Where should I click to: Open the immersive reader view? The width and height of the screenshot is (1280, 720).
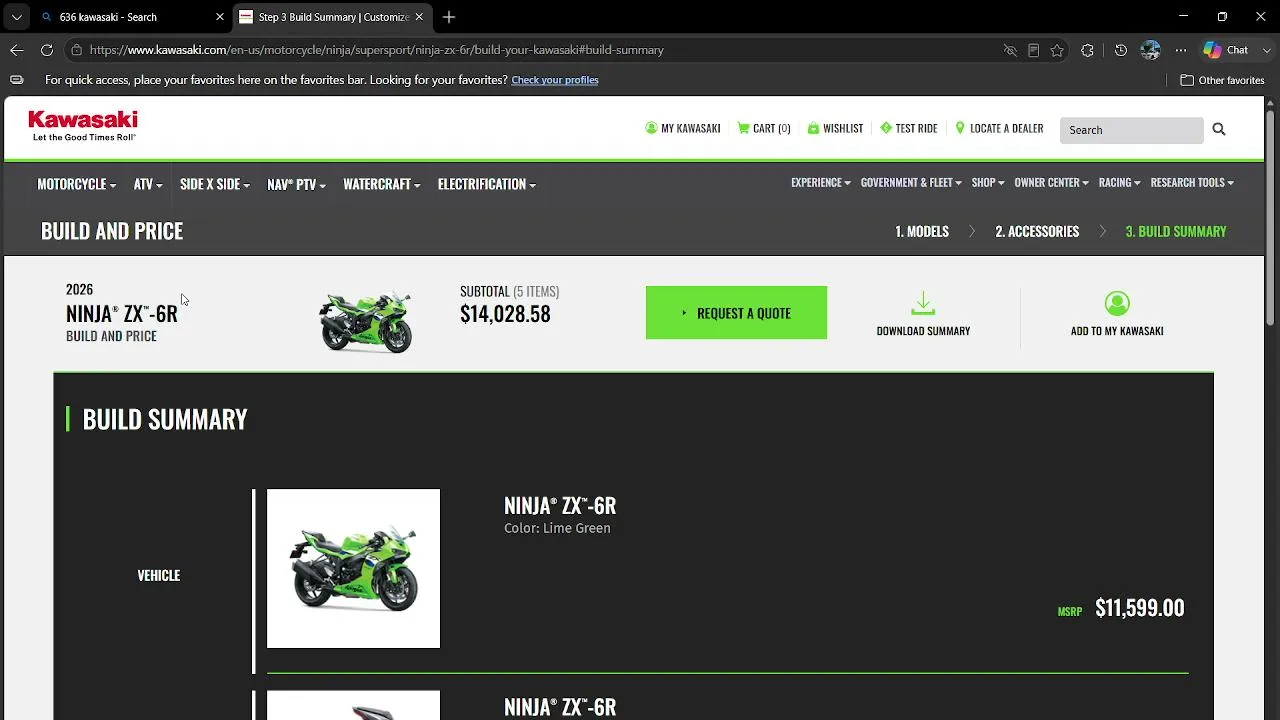(x=1033, y=50)
